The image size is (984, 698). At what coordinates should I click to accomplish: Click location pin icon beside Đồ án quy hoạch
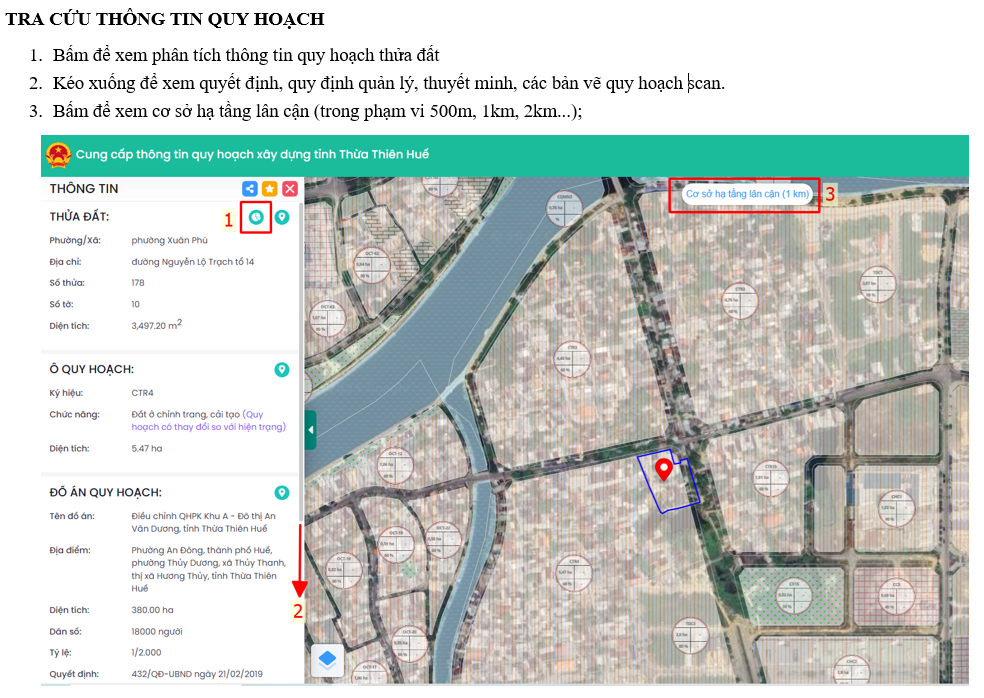pos(282,493)
